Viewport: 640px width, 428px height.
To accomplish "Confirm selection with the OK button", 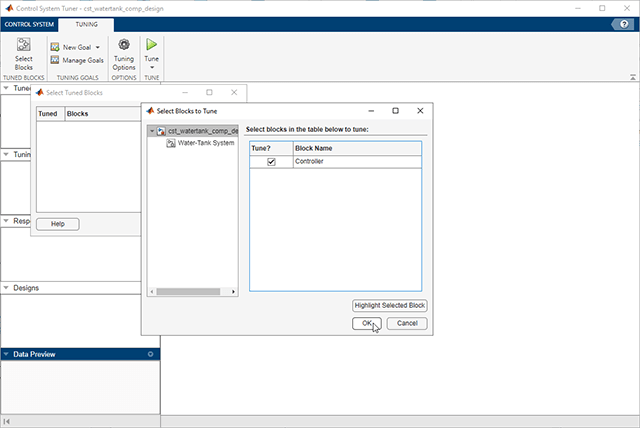I will pyautogui.click(x=367, y=323).
